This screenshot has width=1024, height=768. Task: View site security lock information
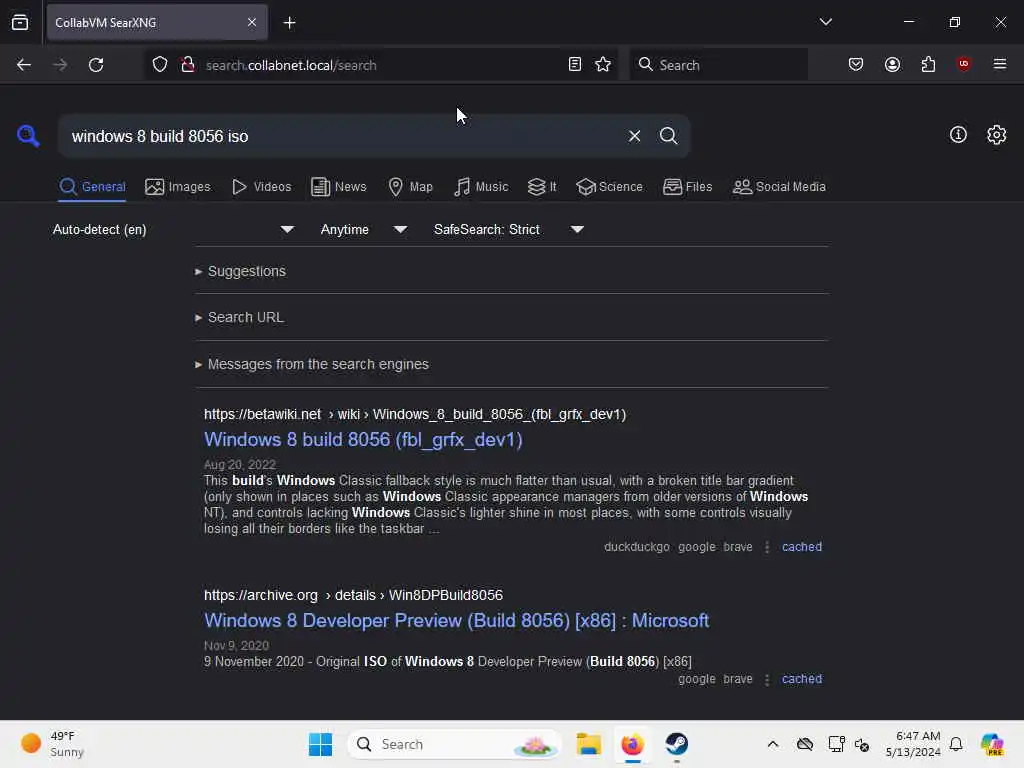point(187,65)
